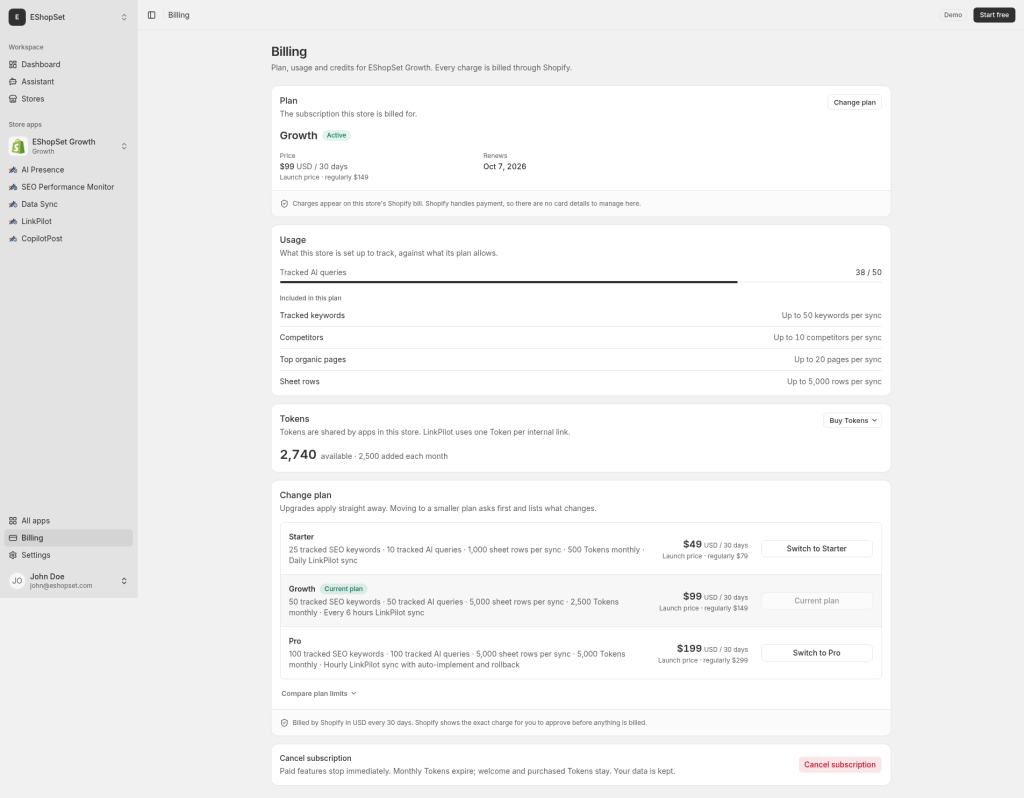Open Dashboard in the sidebar
This screenshot has width=1024, height=798.
(69, 65)
